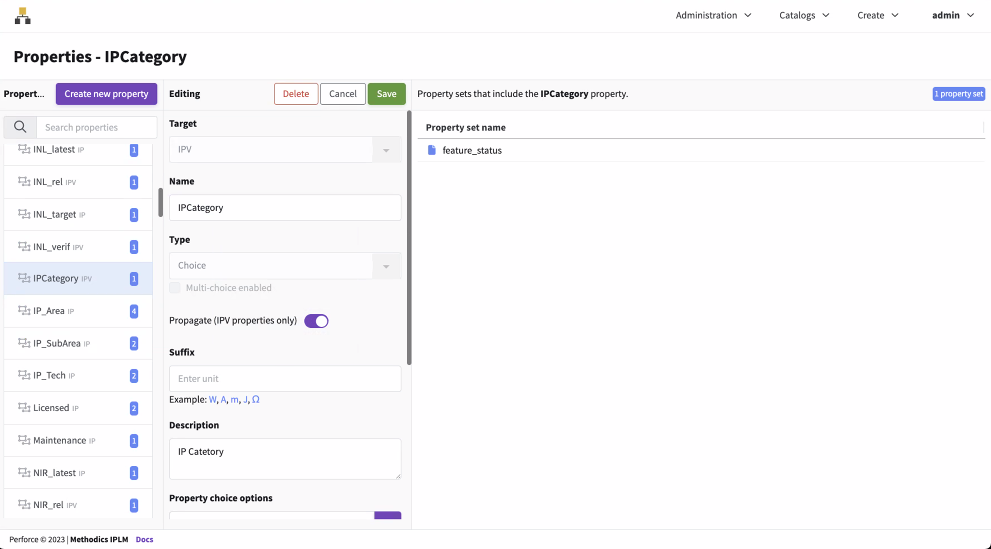This screenshot has height=549, width=991.
Task: Click the Methodics logo icon at top-left
Action: tap(22, 16)
